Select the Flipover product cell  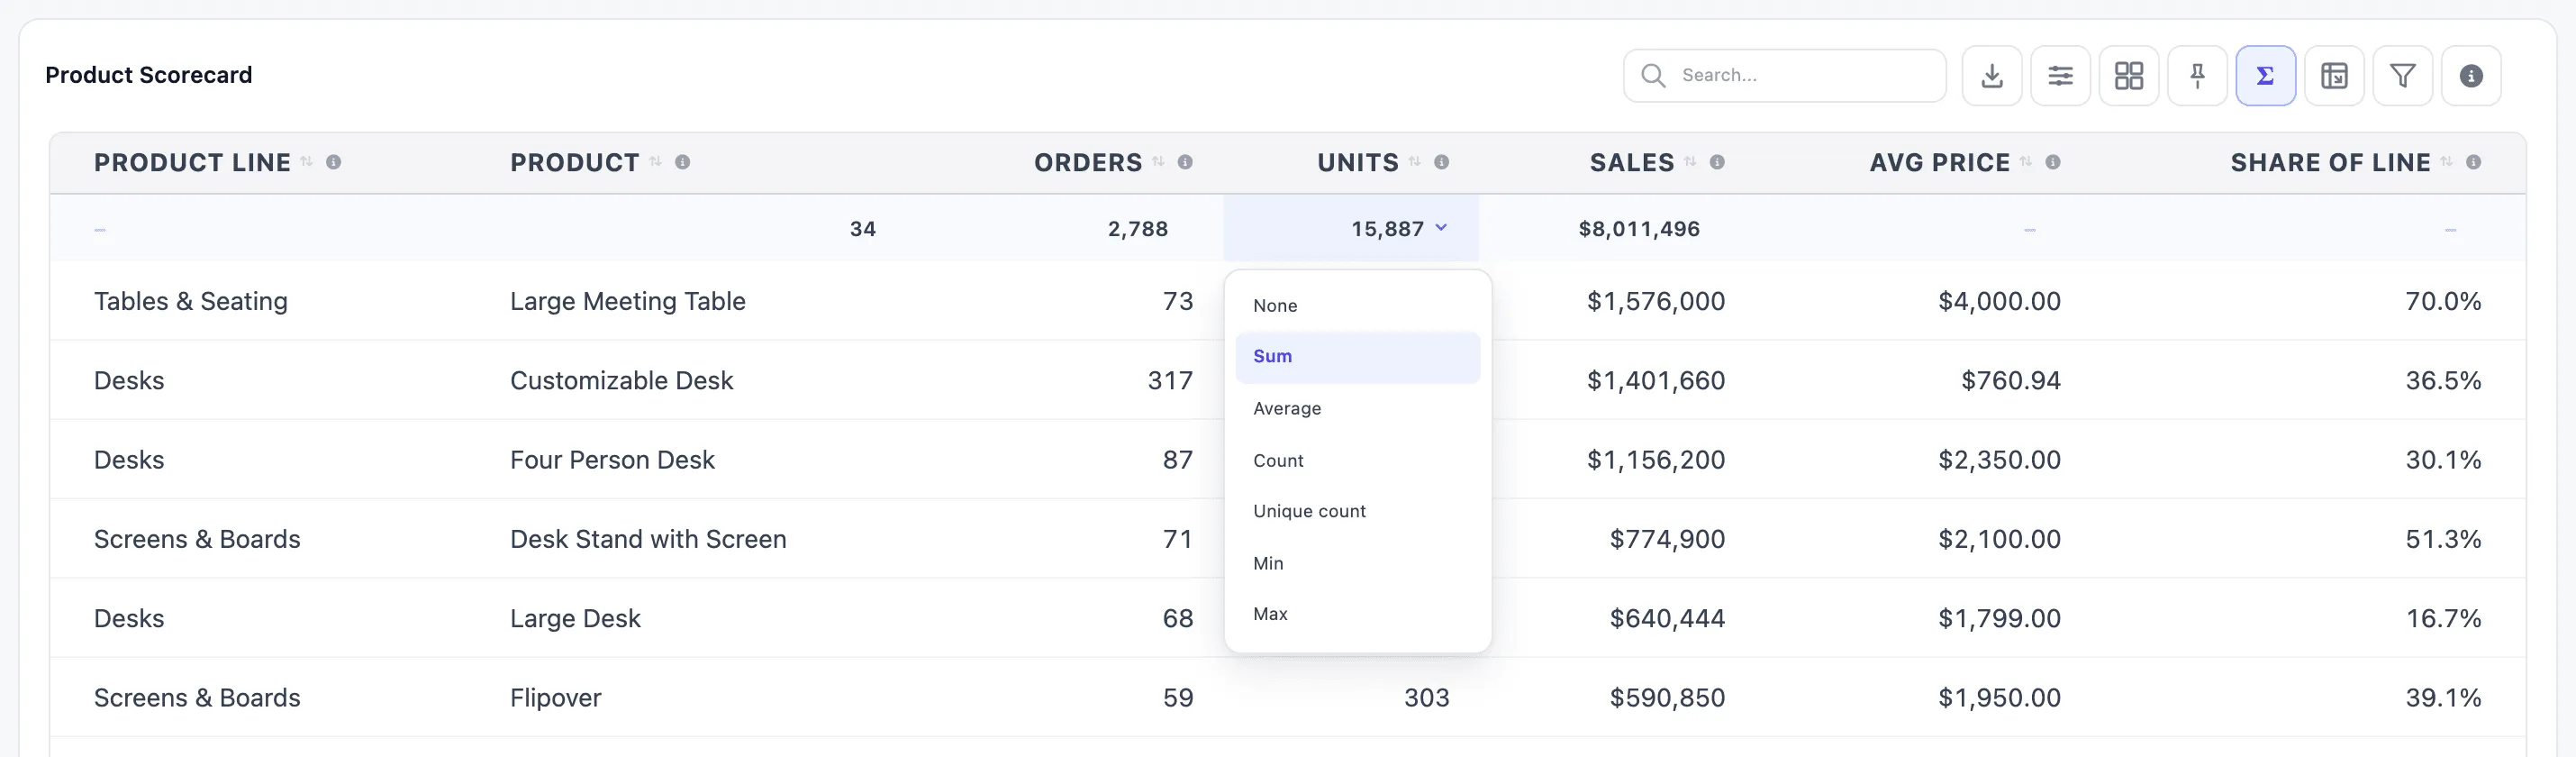point(556,698)
